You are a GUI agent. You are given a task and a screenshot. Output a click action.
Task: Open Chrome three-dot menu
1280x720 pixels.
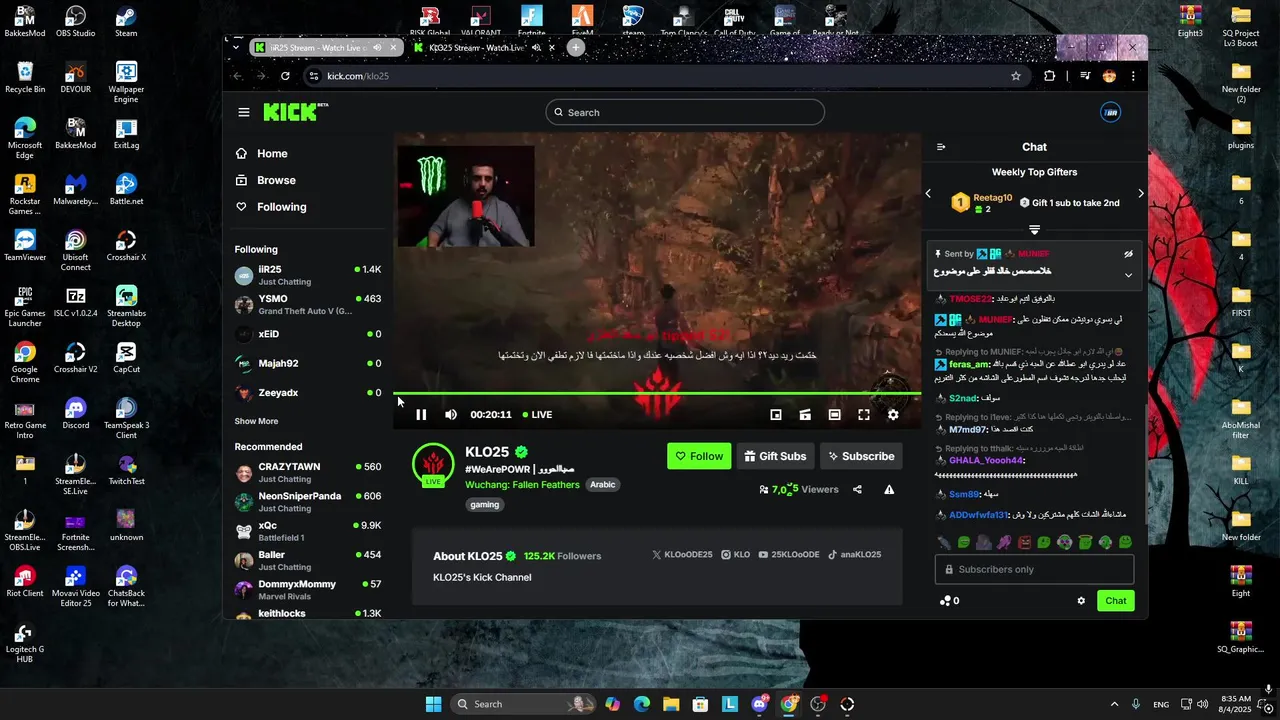pos(1133,76)
